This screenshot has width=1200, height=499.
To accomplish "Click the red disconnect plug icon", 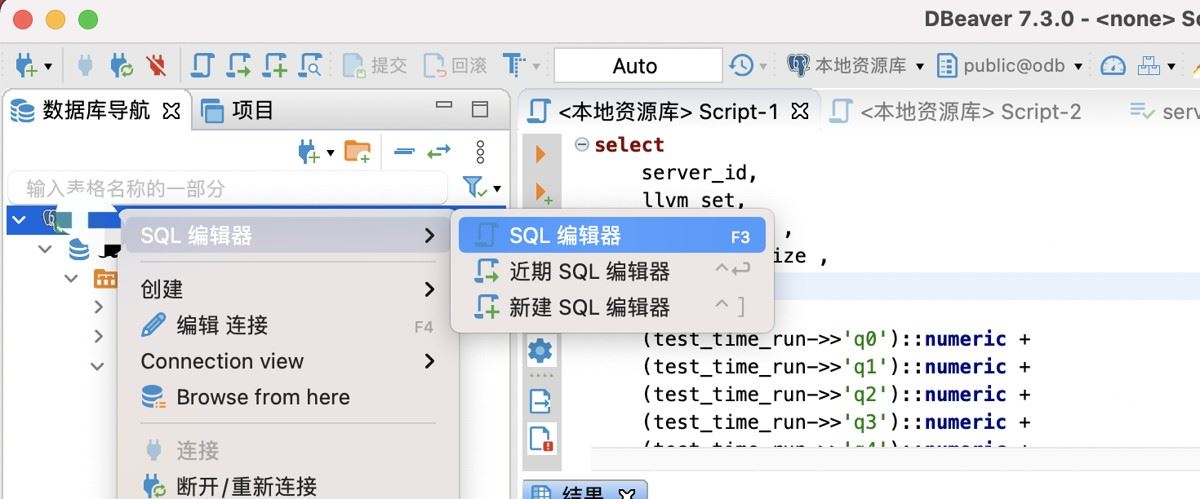I will click(155, 66).
